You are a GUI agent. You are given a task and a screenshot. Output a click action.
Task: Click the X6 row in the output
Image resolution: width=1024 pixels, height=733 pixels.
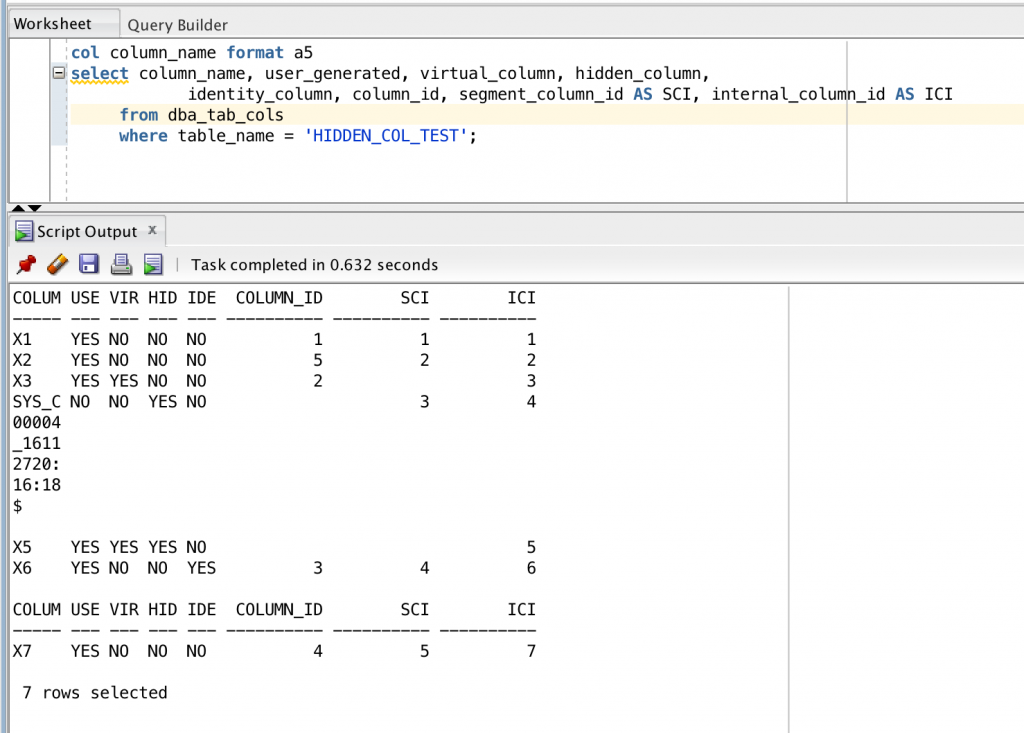tap(22, 568)
